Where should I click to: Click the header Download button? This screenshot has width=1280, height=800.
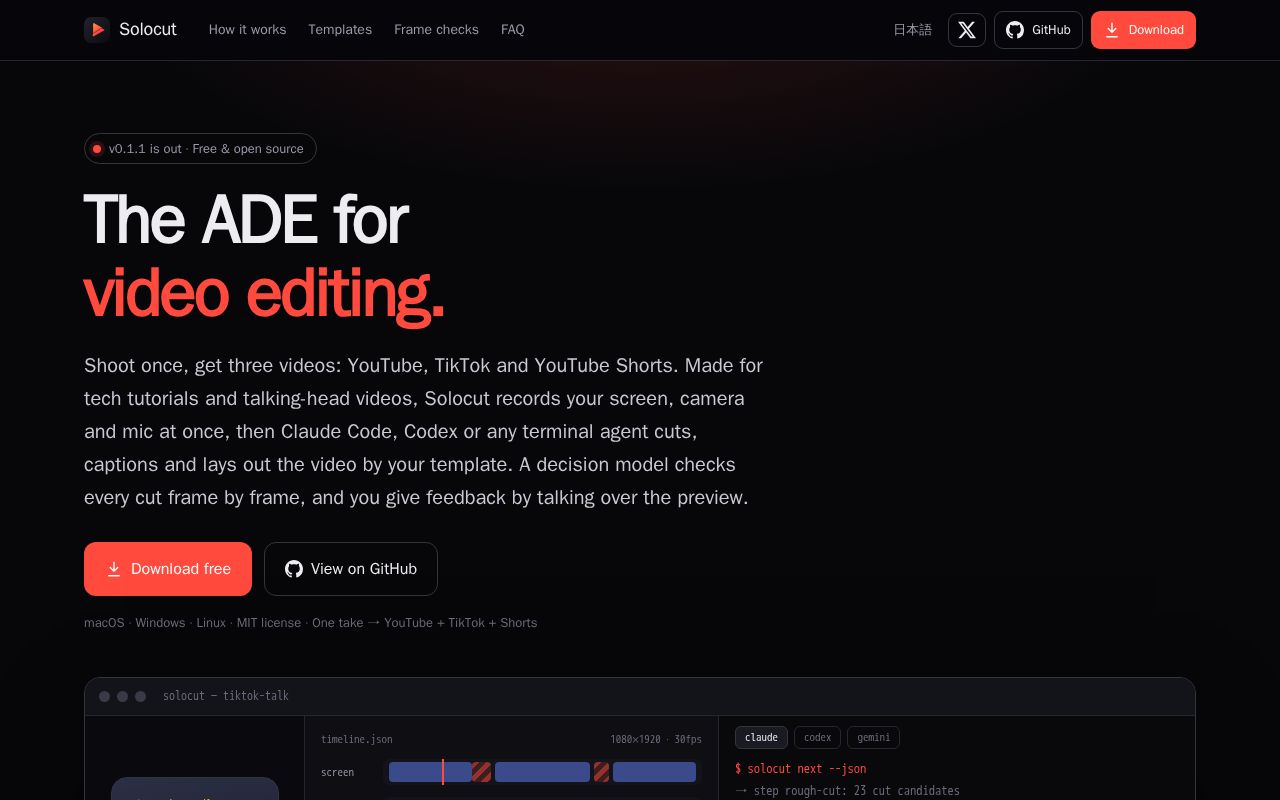point(1143,30)
